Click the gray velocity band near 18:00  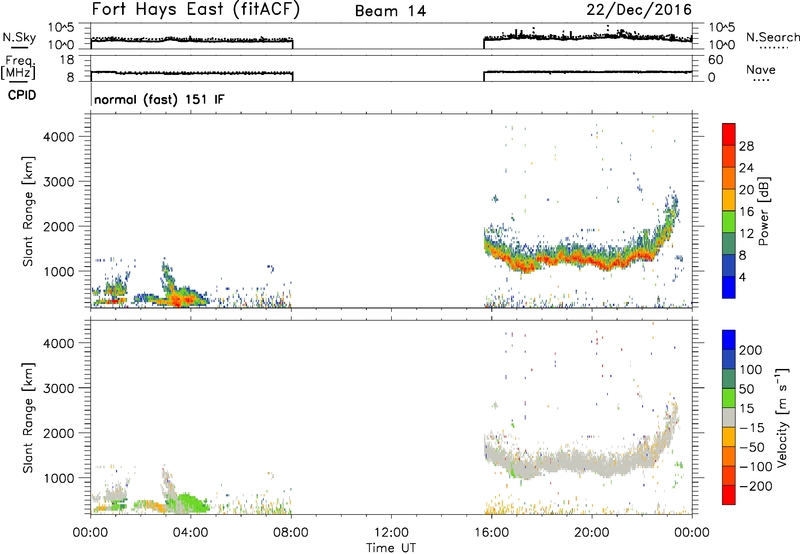click(x=542, y=463)
